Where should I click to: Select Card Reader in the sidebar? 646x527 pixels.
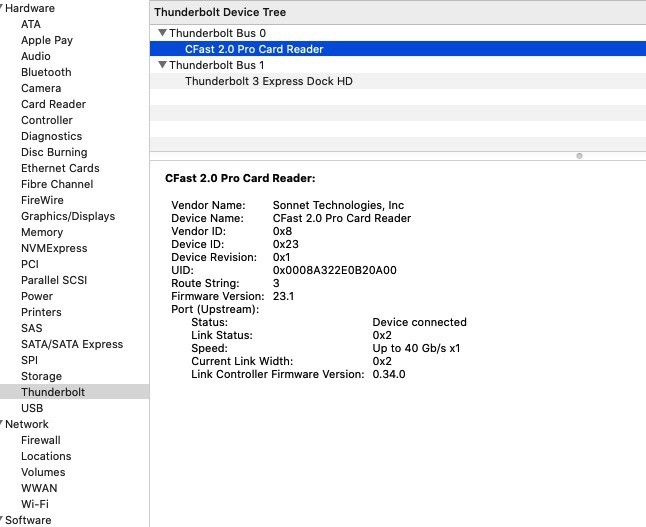click(54, 104)
